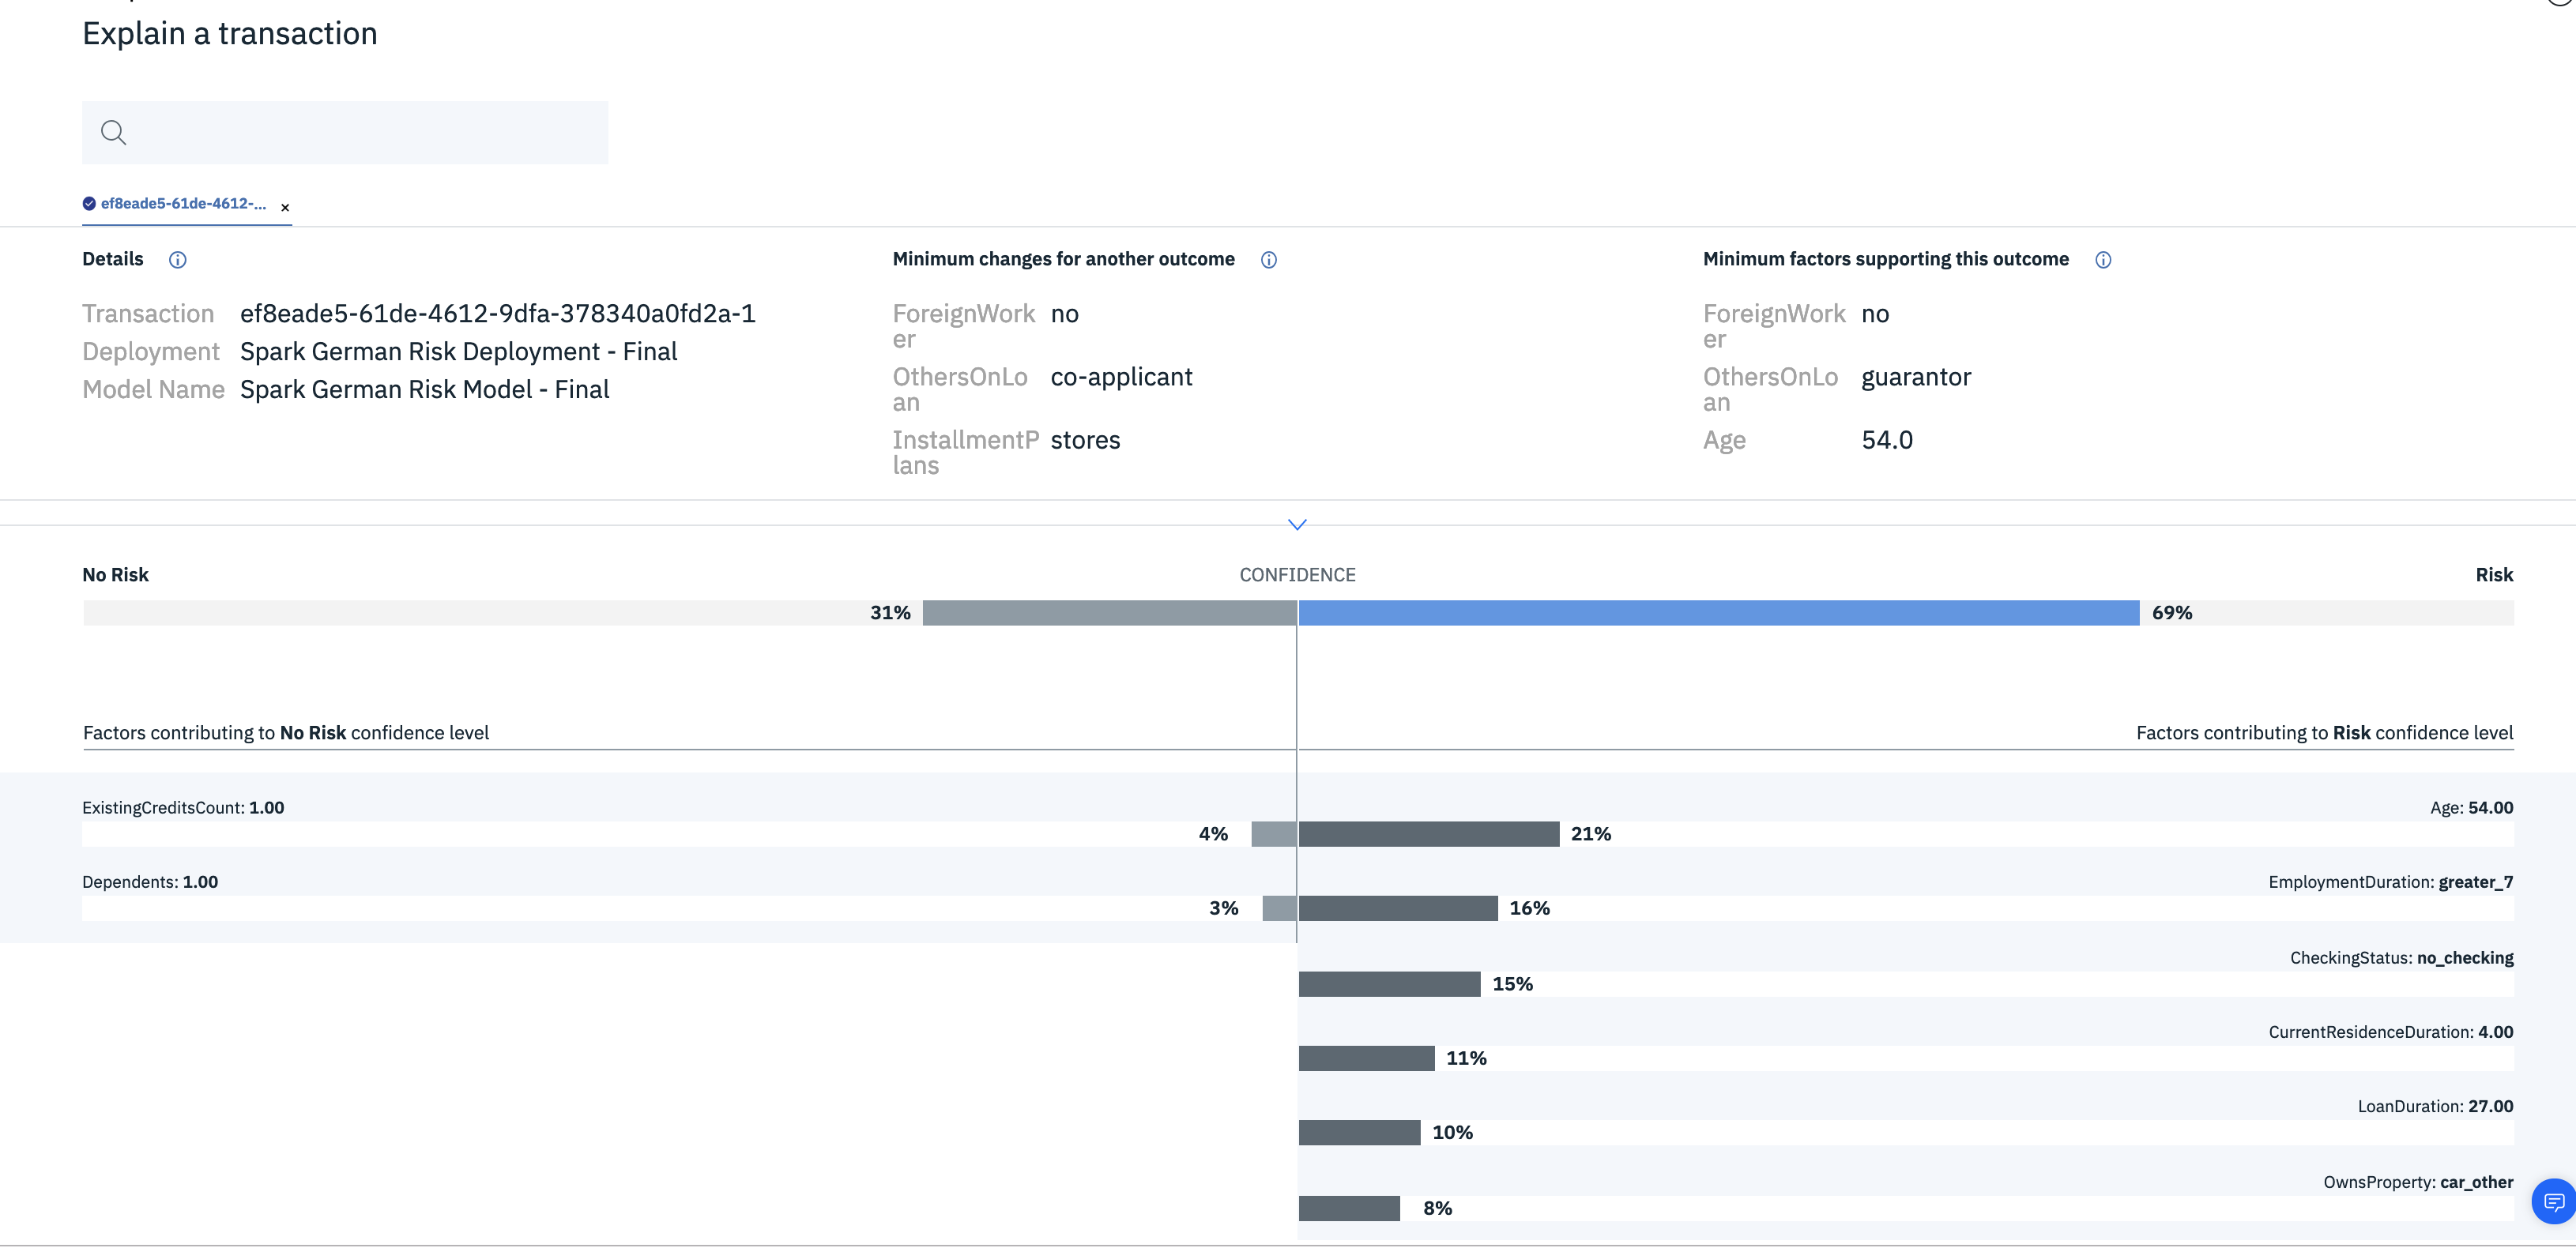Click the blue 69% Risk confidence bar

click(x=1718, y=613)
